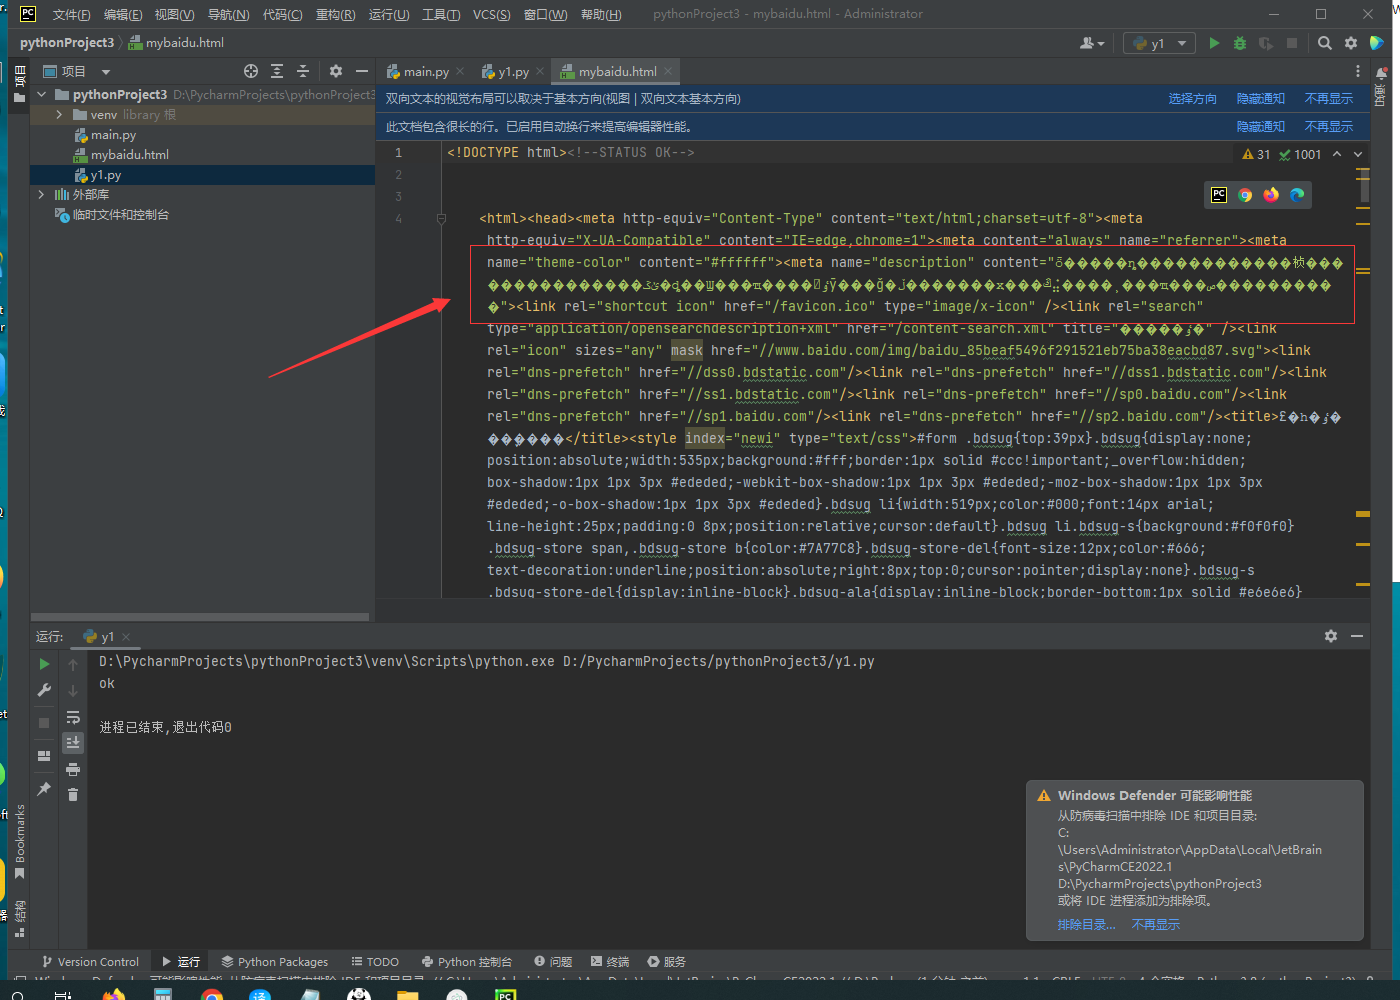Open the y1 run configuration dropdown
Screen dimensions: 1400x1000
[x=1181, y=43]
